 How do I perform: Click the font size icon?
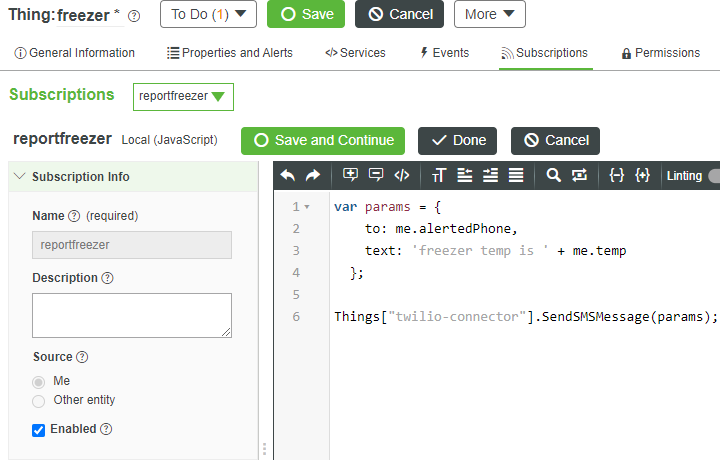439,176
